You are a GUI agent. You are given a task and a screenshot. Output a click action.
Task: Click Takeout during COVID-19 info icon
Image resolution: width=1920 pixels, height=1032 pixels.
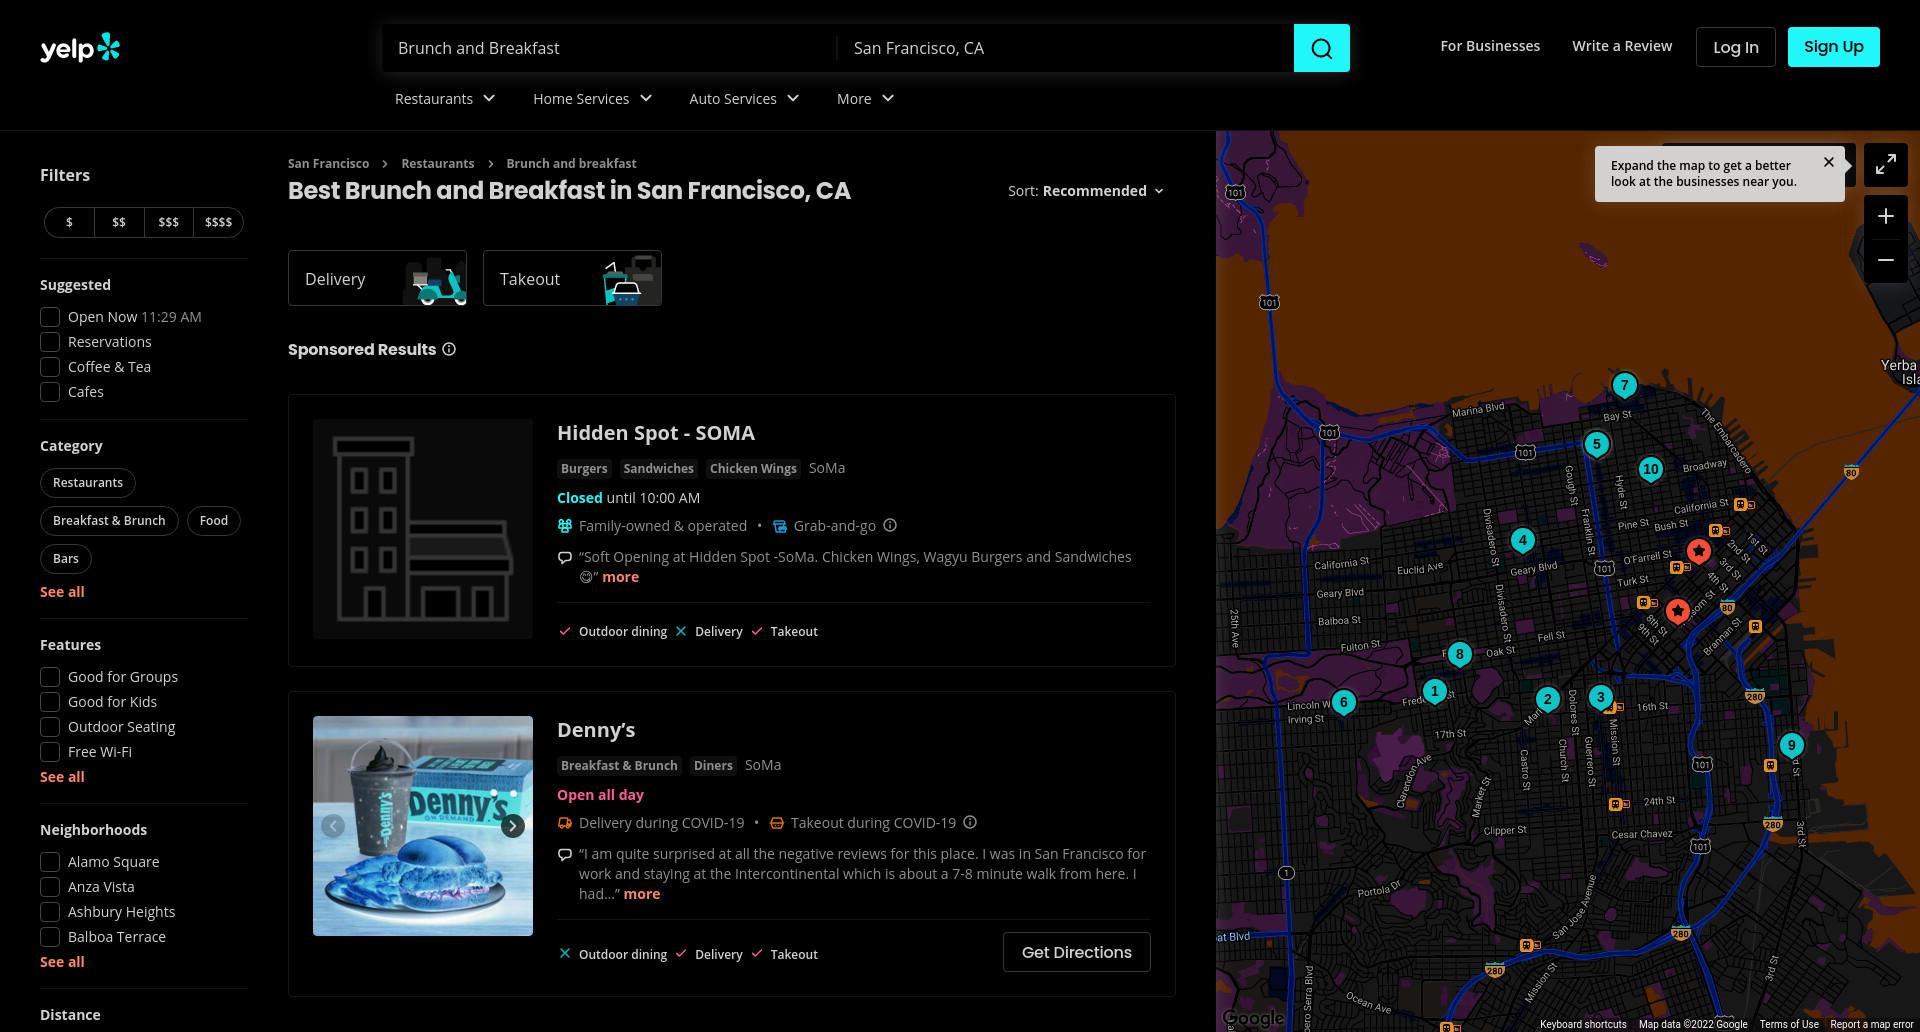[970, 822]
